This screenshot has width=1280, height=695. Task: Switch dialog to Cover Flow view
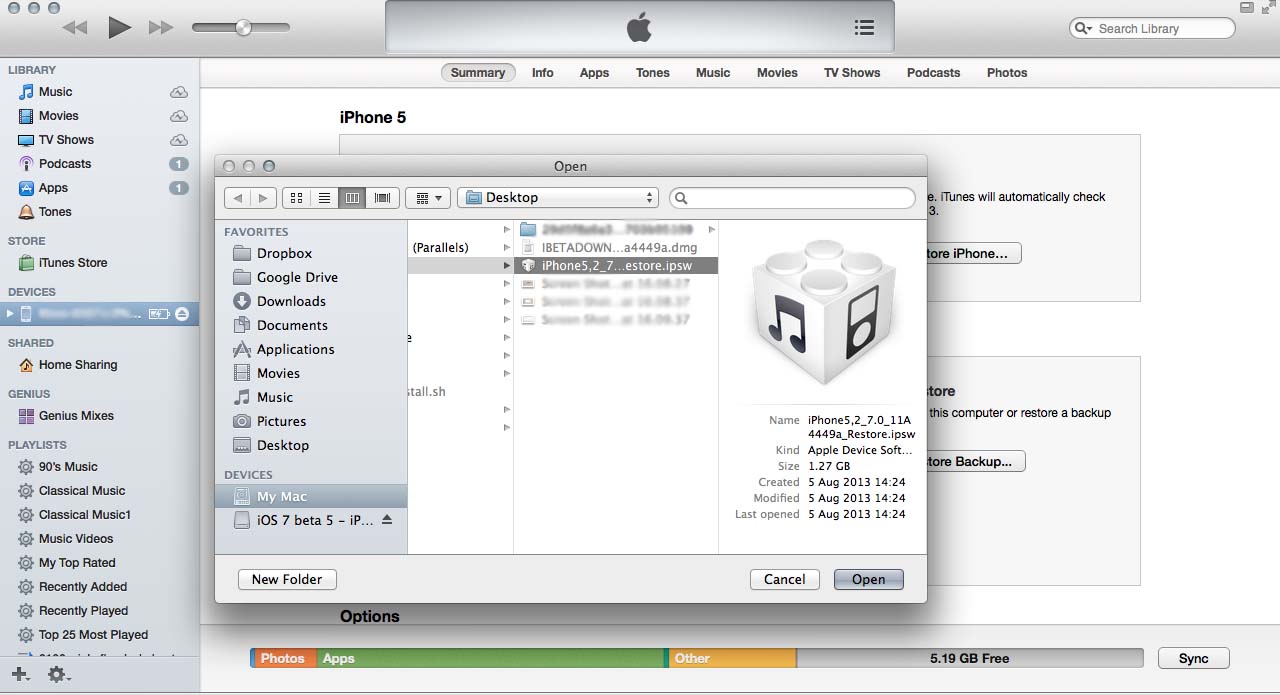382,198
